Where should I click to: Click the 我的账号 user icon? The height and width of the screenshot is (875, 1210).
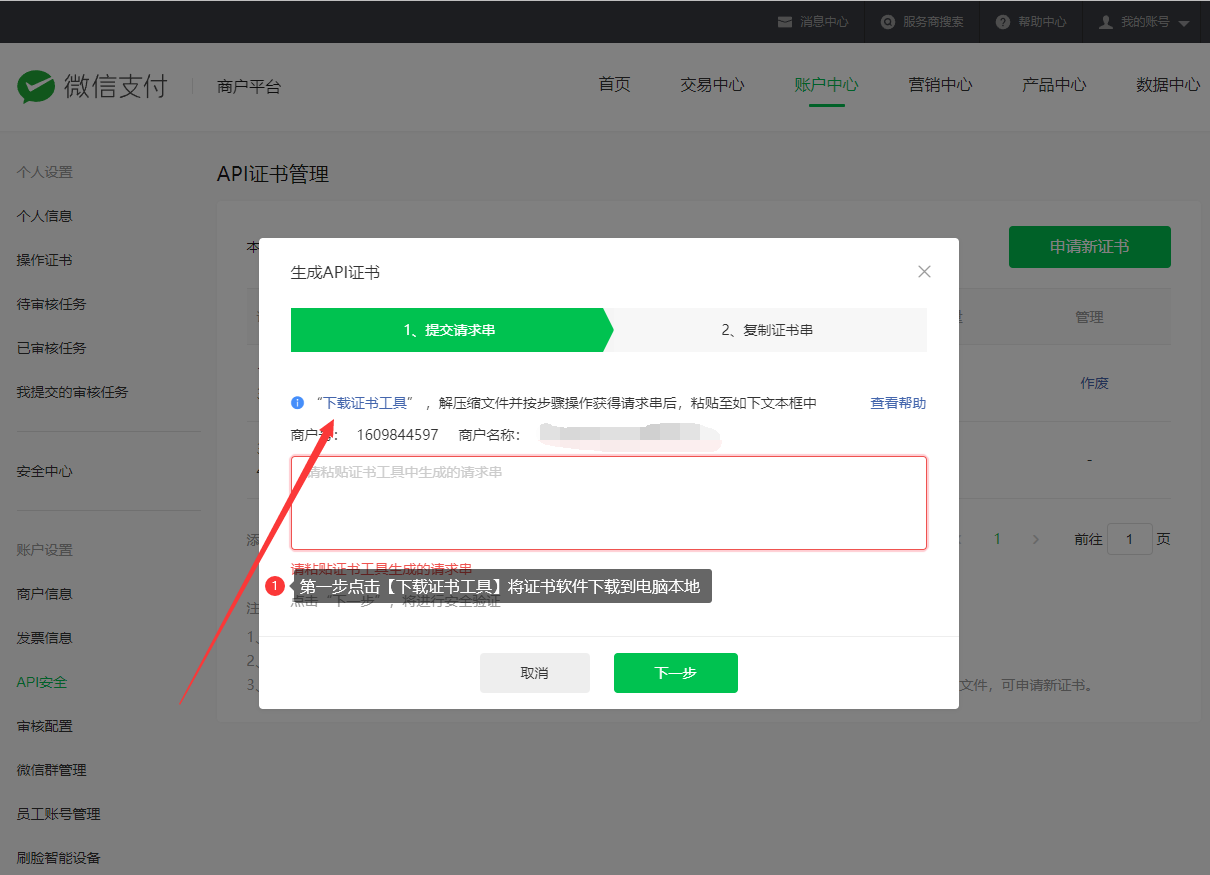pyautogui.click(x=1106, y=21)
